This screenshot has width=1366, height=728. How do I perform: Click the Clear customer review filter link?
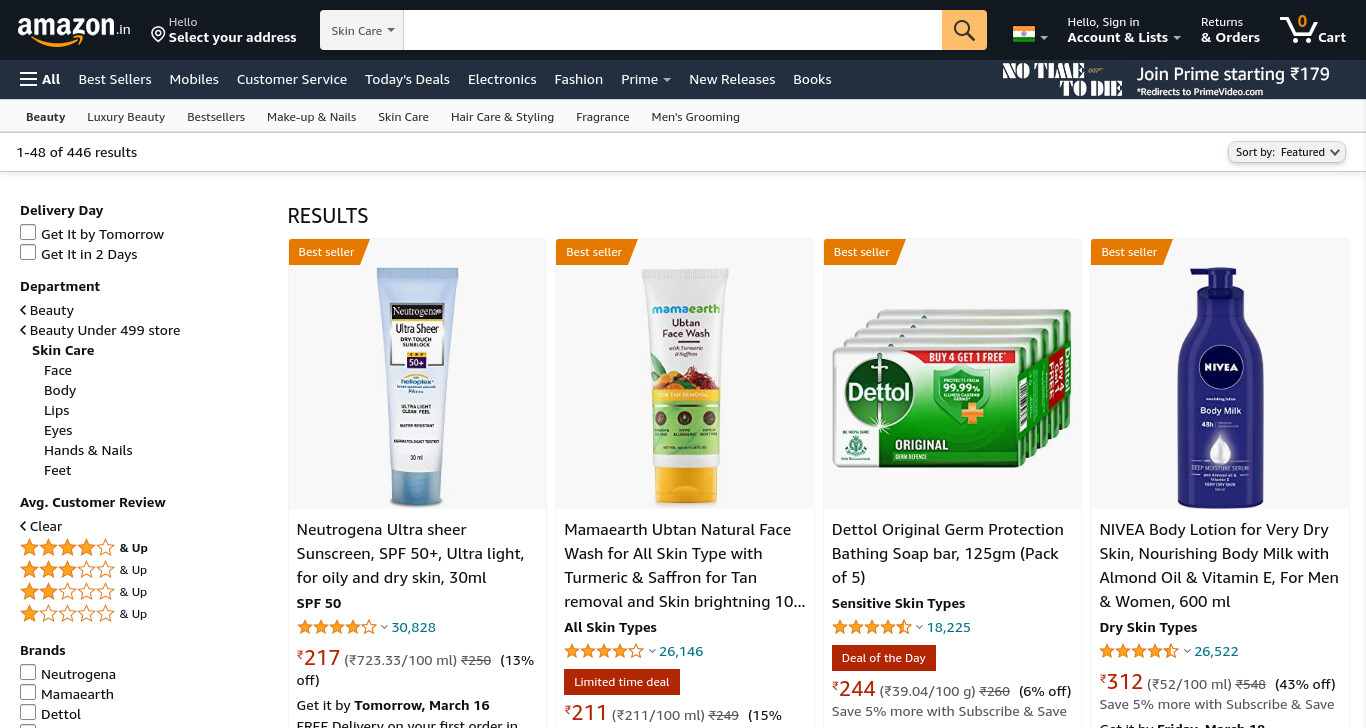pyautogui.click(x=41, y=526)
